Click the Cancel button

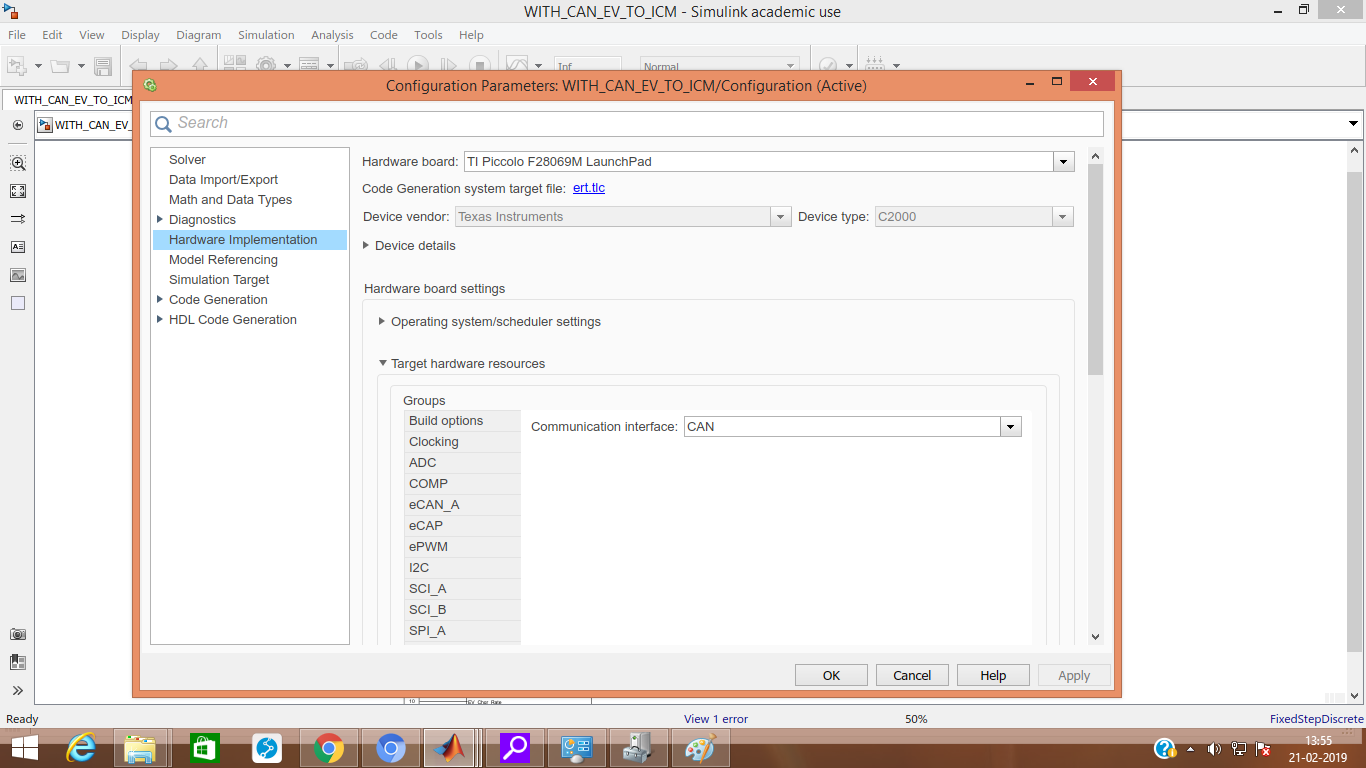coord(912,675)
